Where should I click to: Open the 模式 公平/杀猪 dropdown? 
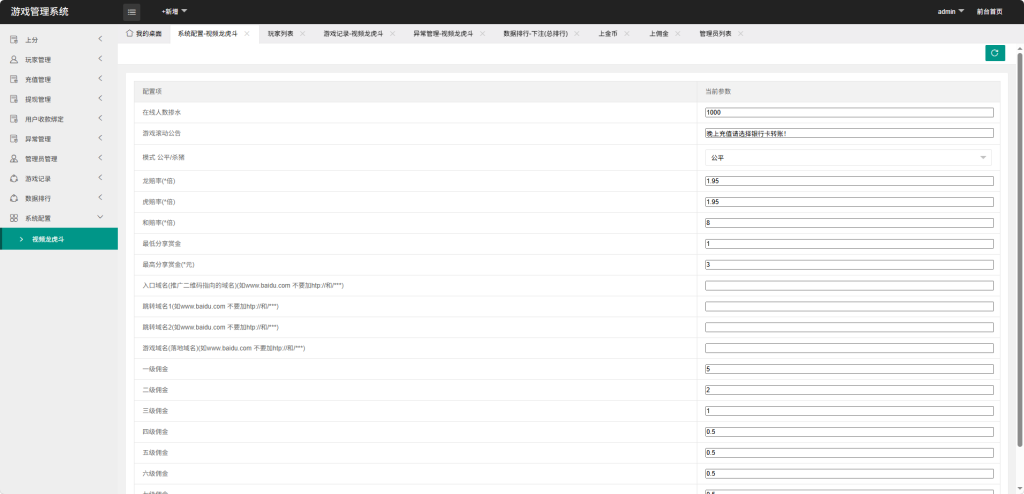click(848, 157)
